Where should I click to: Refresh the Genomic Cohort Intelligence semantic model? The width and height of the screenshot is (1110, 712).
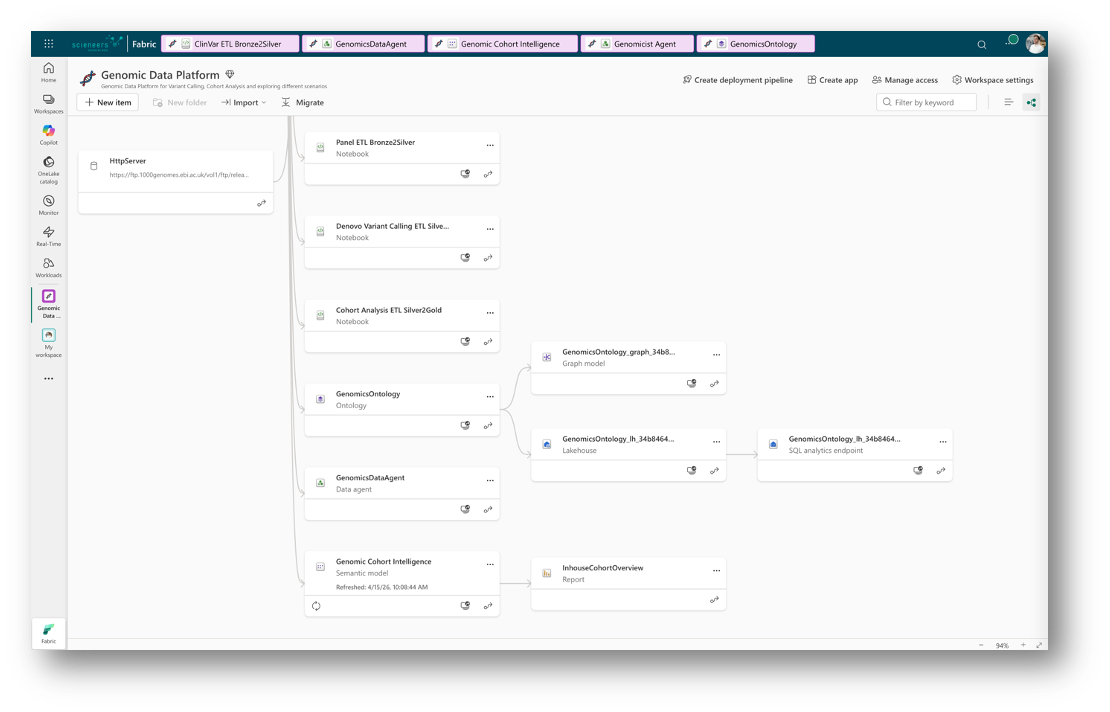[316, 606]
